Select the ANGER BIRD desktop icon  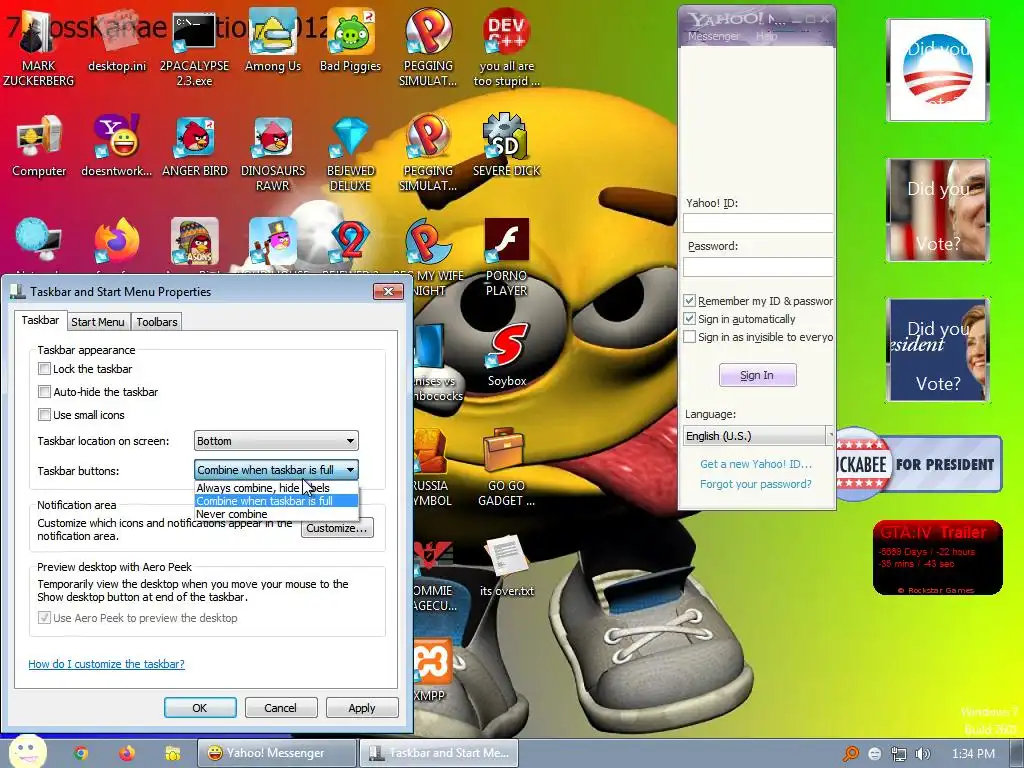tap(195, 147)
